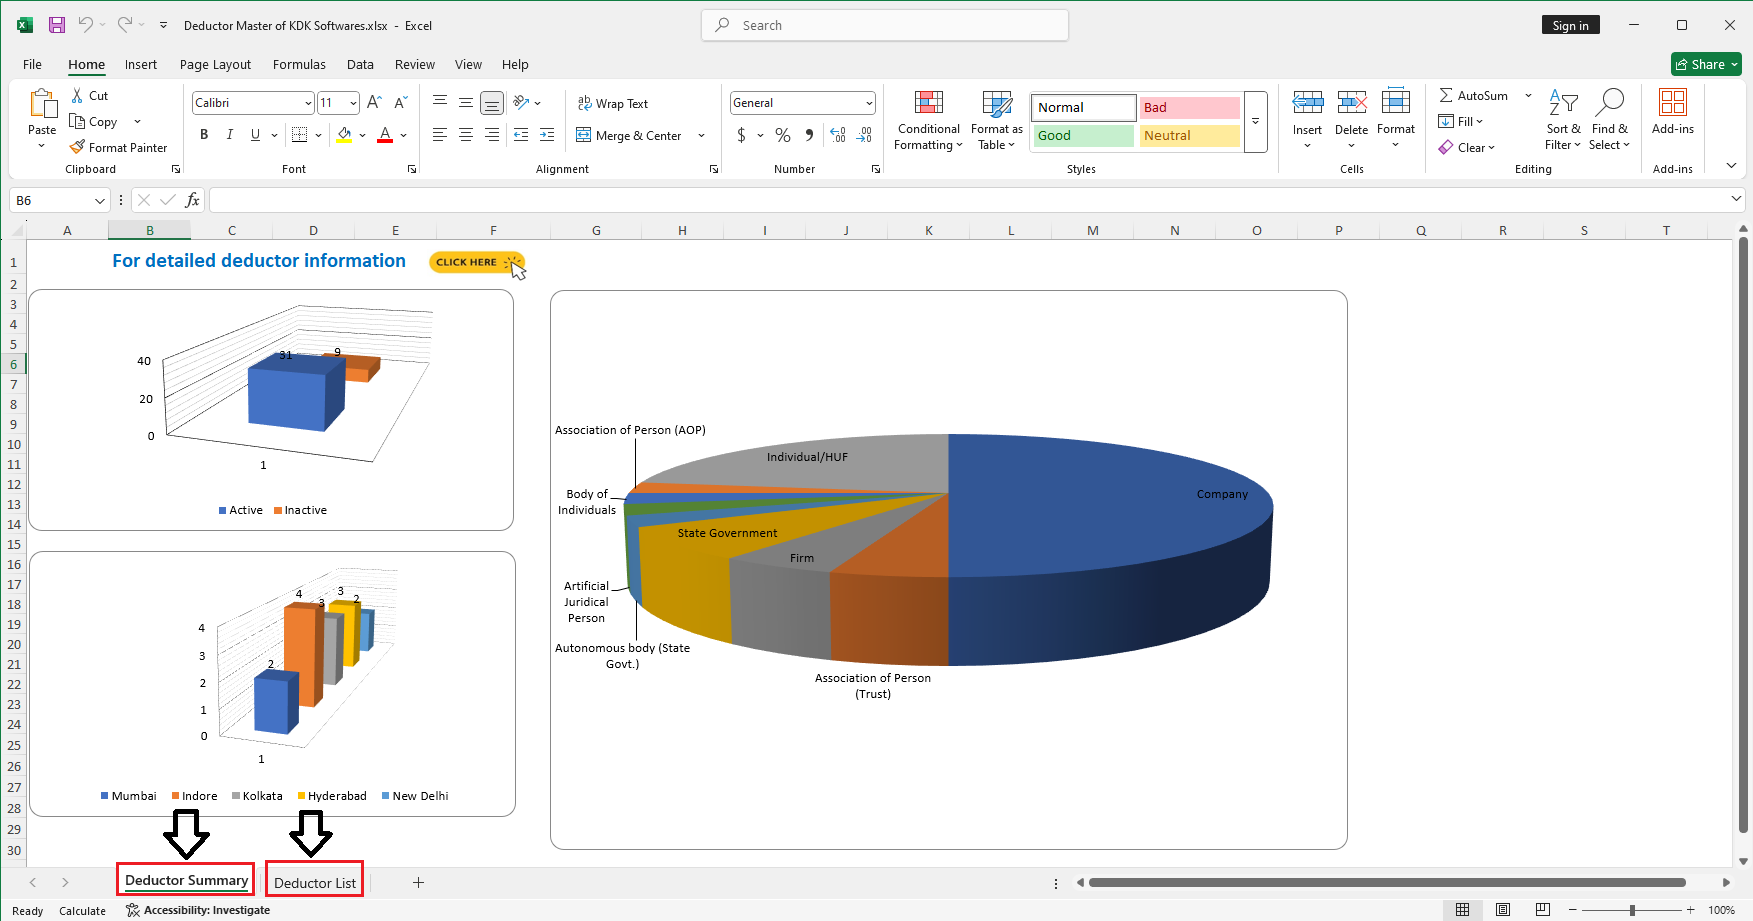Switch to the Page Layout tab

pyautogui.click(x=215, y=64)
